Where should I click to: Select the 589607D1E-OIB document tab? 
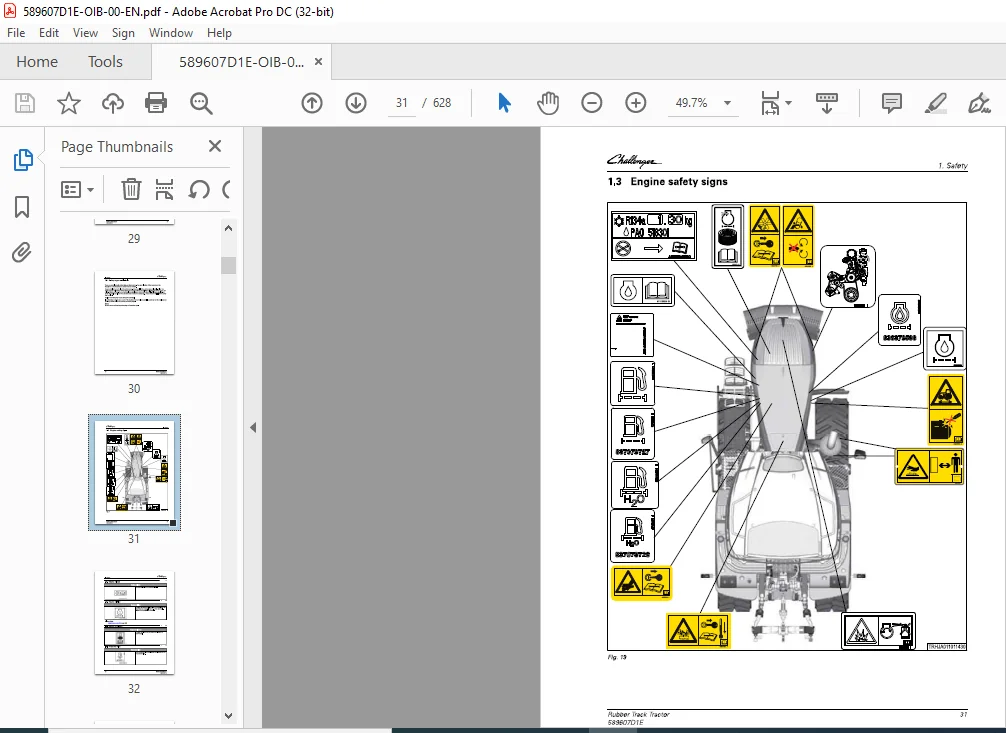241,62
